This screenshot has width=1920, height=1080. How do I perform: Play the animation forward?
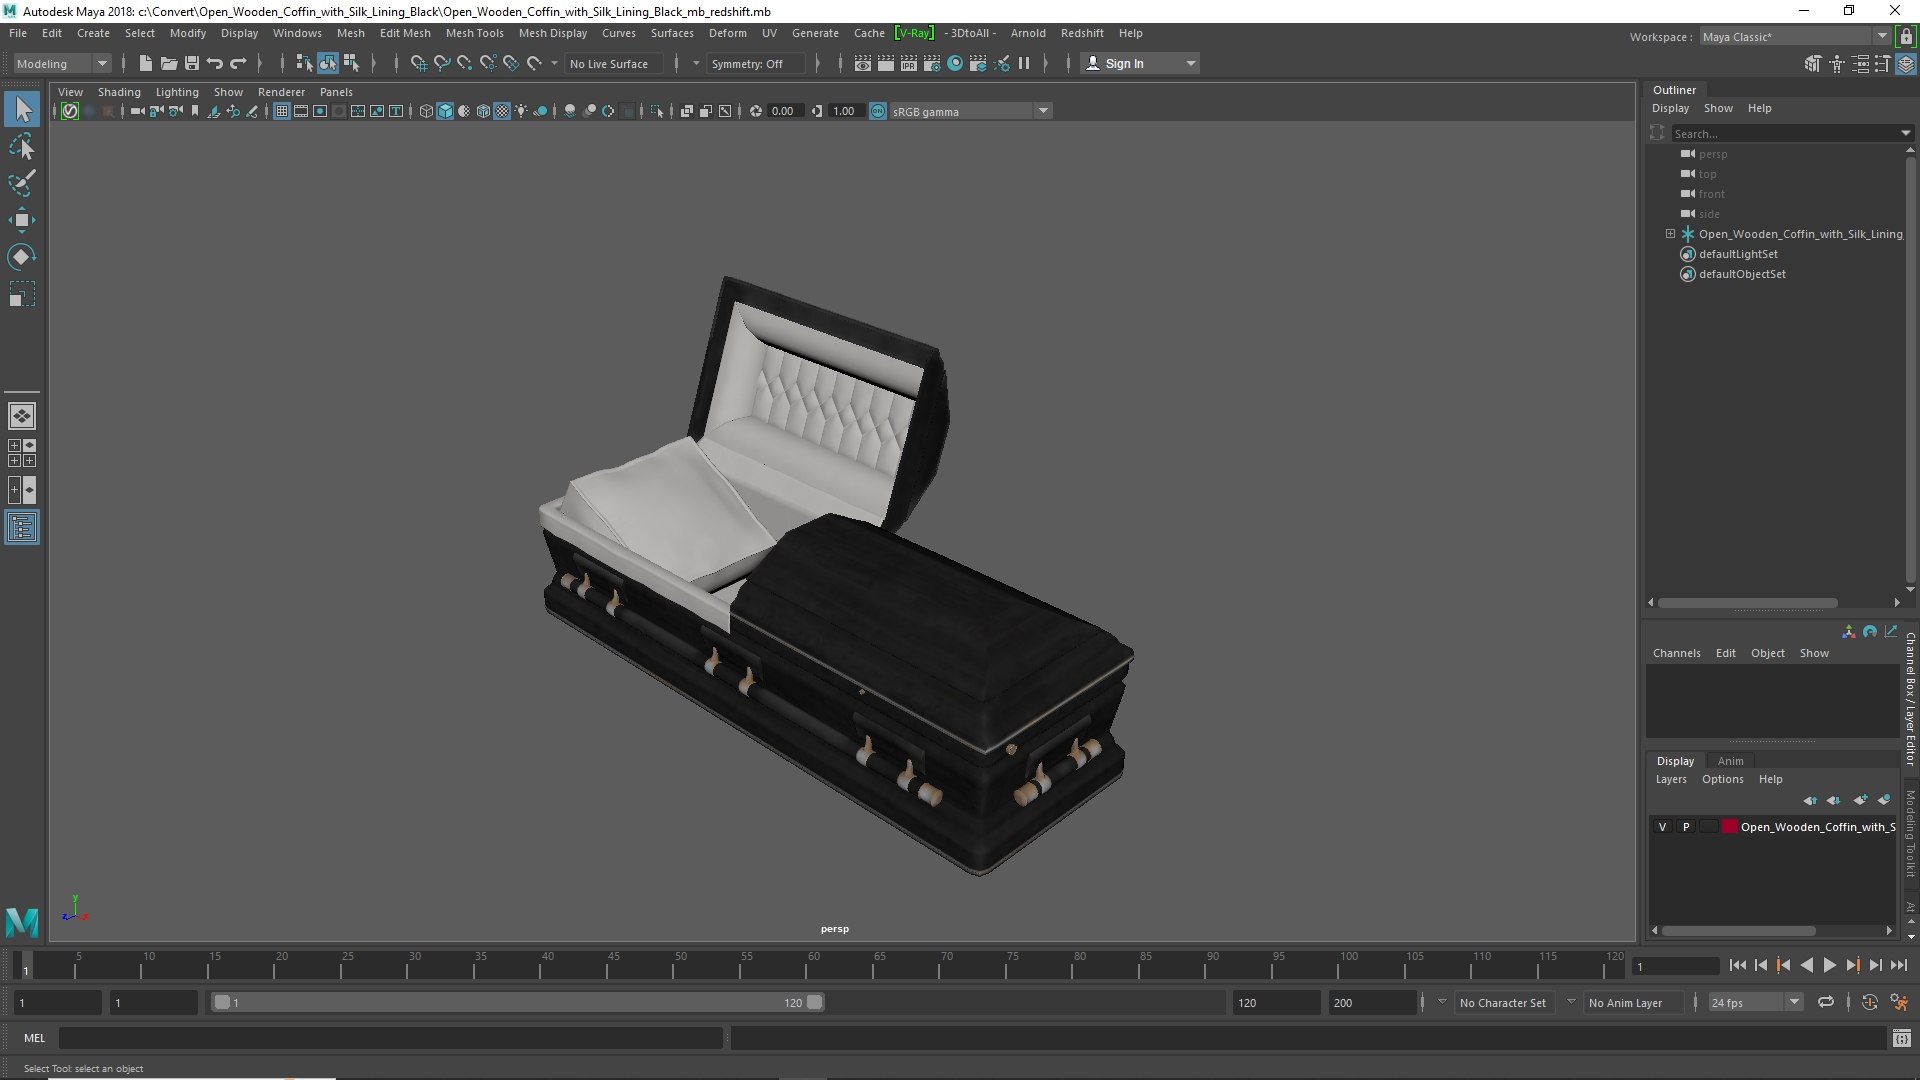click(x=1829, y=965)
